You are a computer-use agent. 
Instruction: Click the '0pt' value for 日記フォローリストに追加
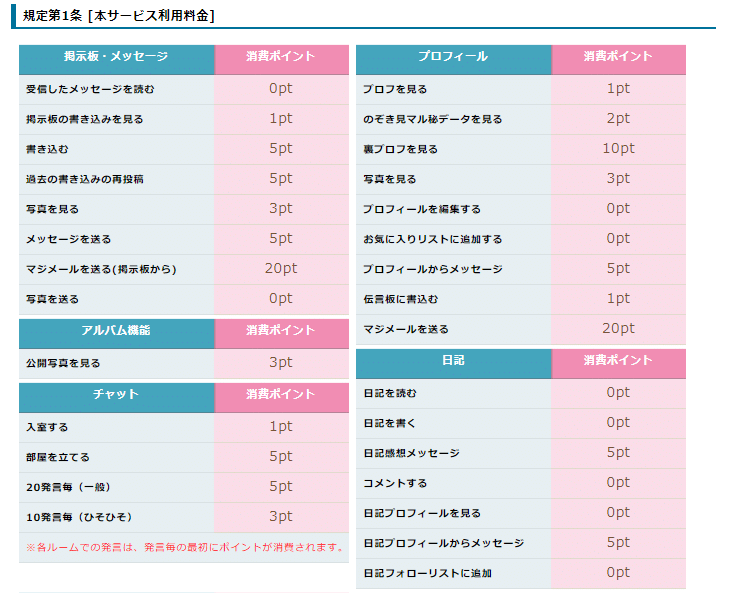[x=618, y=573]
